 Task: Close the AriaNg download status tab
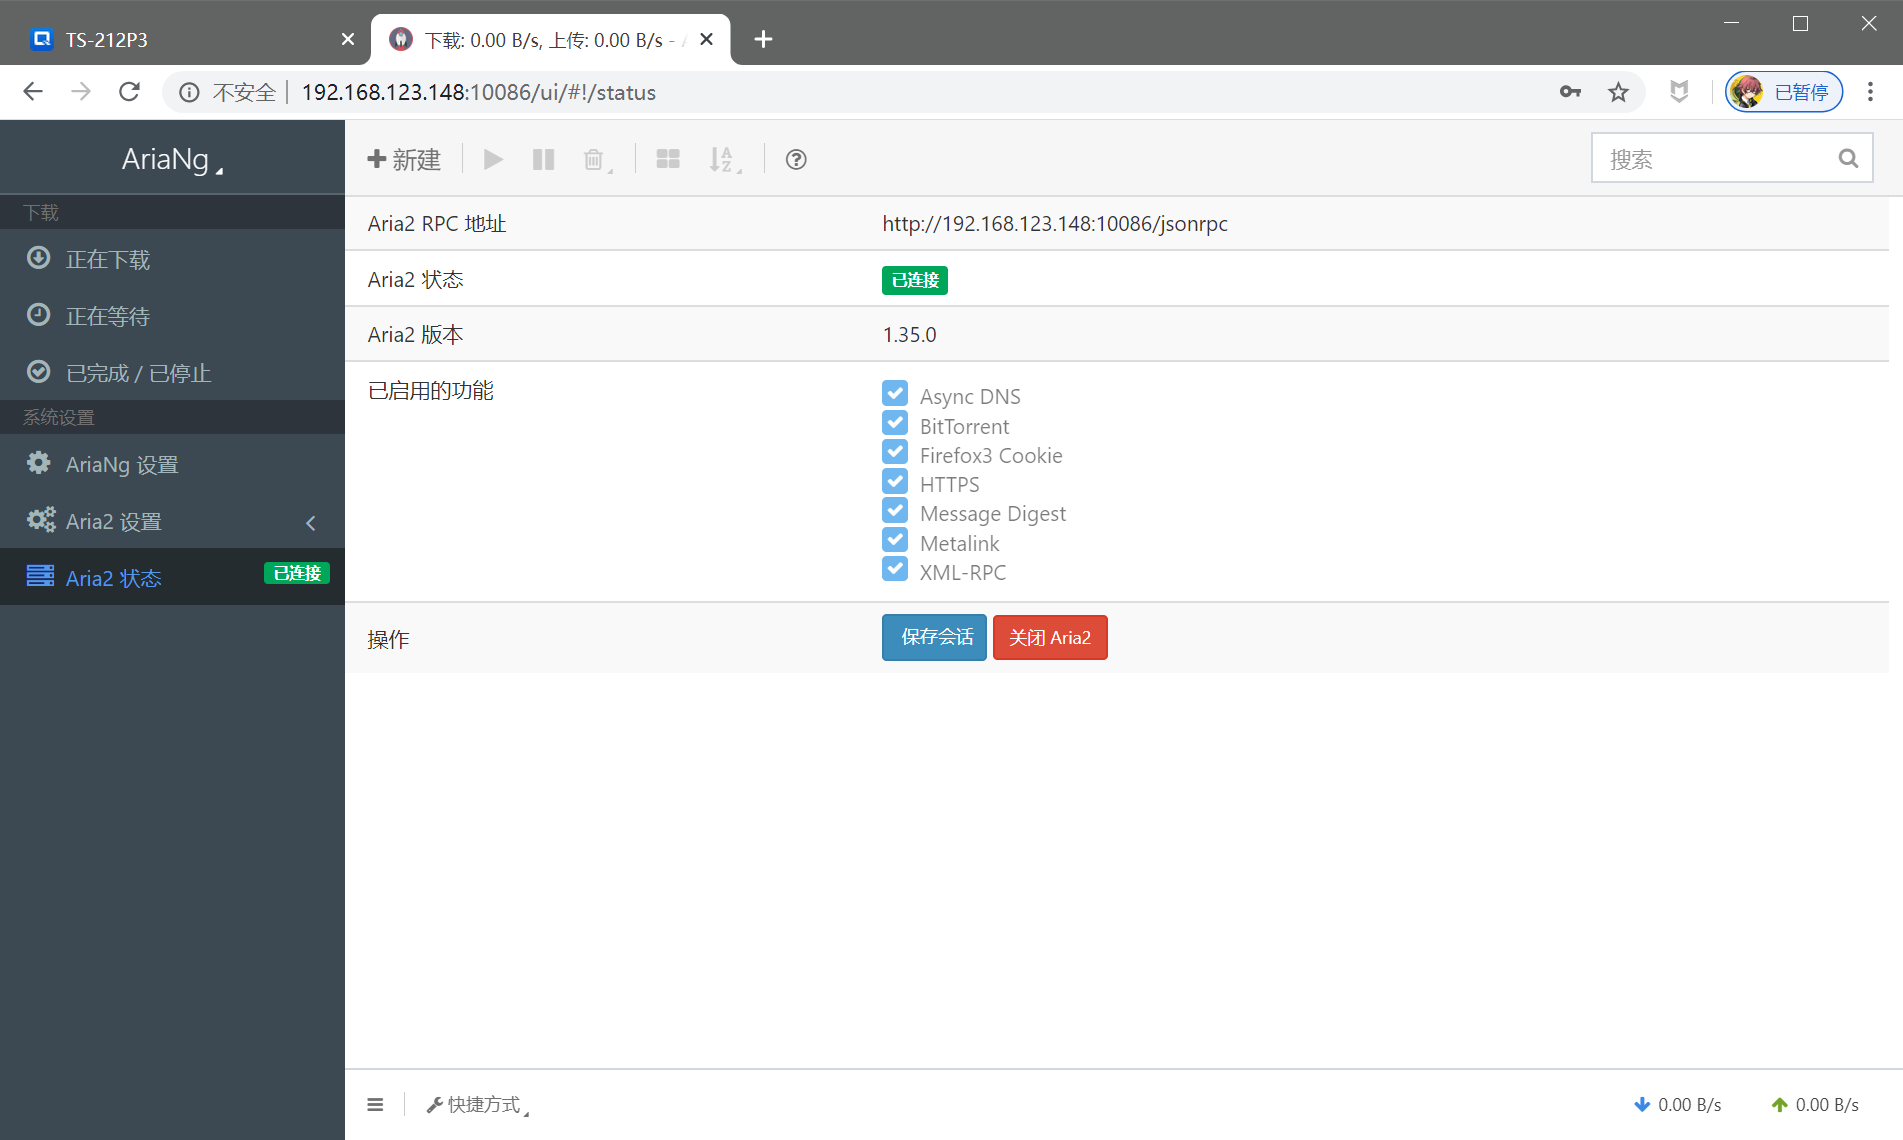pos(706,39)
